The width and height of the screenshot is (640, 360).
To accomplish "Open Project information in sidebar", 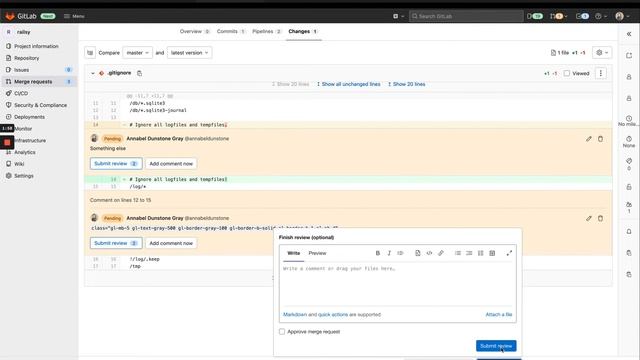I will pyautogui.click(x=36, y=46).
